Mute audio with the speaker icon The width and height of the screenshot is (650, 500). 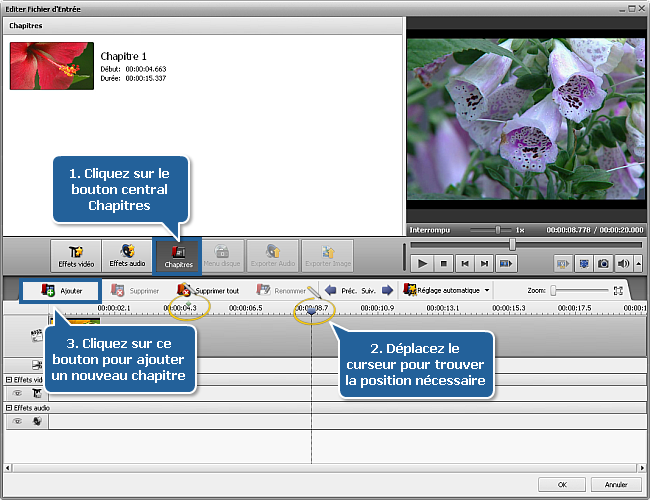(623, 264)
